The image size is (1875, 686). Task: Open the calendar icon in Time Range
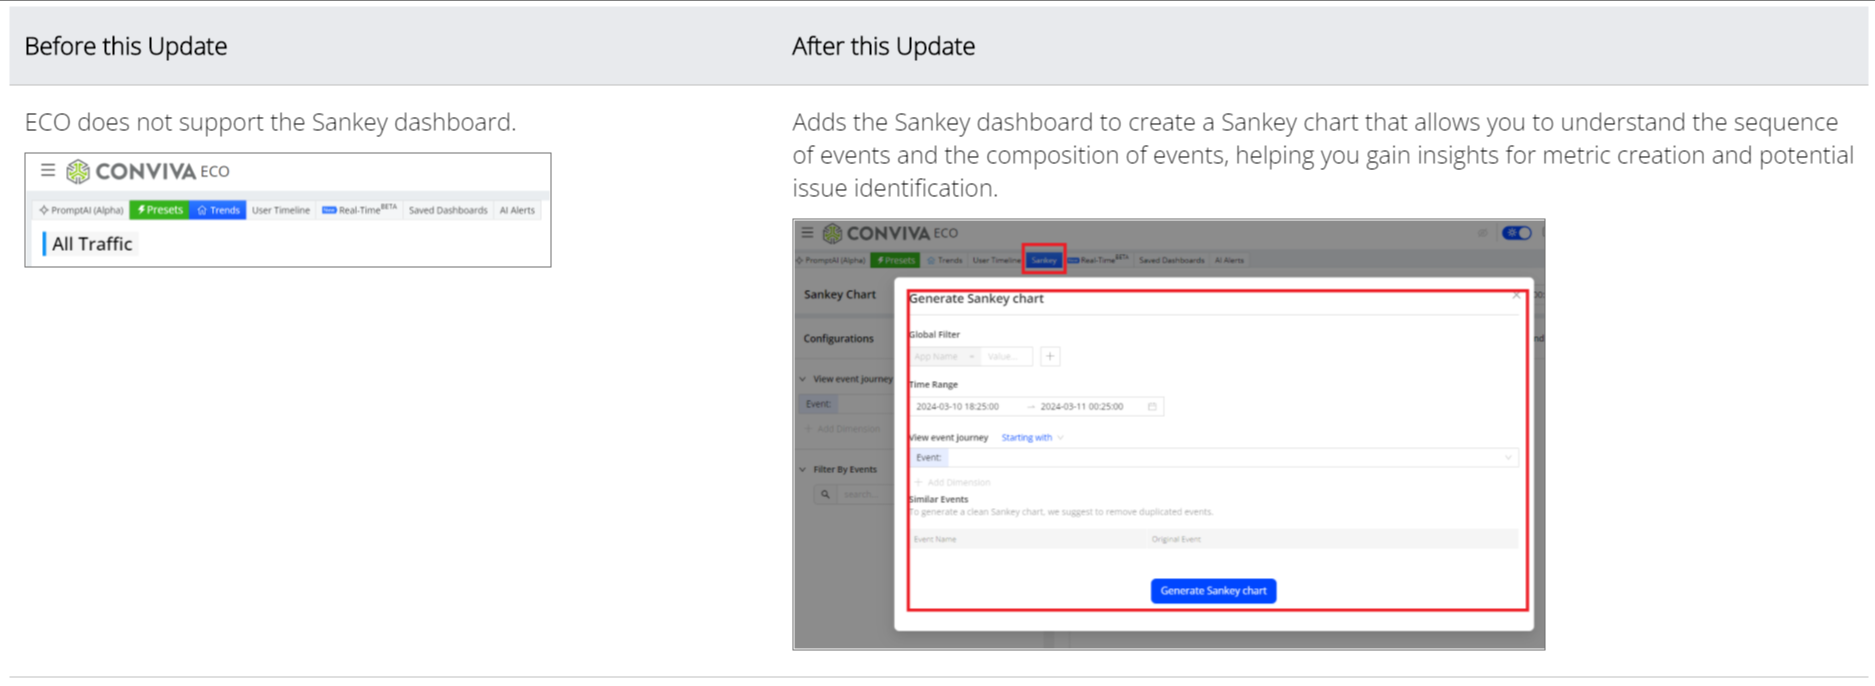click(x=1152, y=407)
